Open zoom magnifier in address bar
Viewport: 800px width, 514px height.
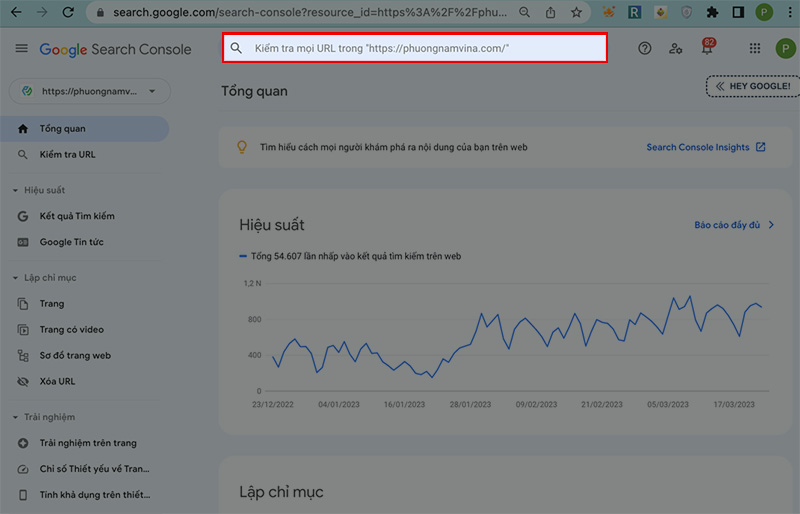(524, 12)
